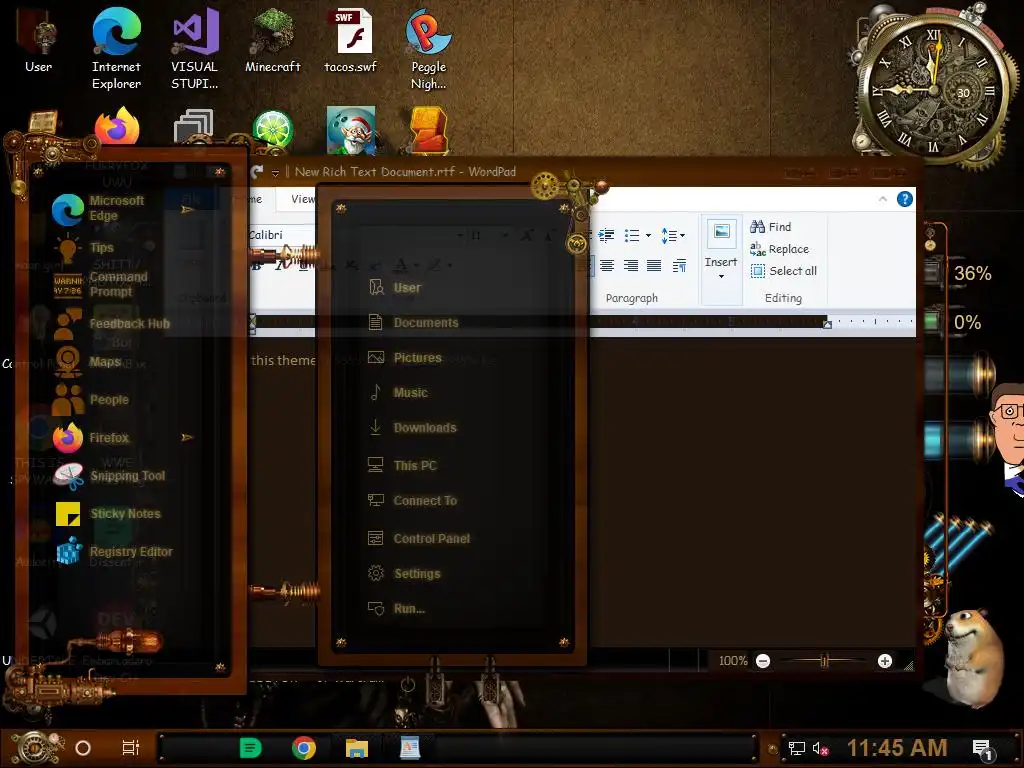The height and width of the screenshot is (768, 1024).
Task: Center align text in WordPad
Action: point(607,265)
